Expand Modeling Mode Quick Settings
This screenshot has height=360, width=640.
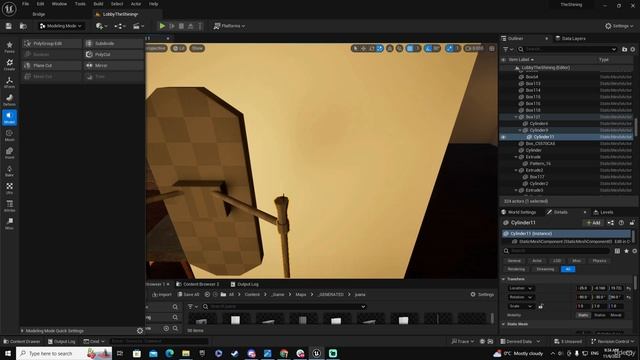(22, 331)
